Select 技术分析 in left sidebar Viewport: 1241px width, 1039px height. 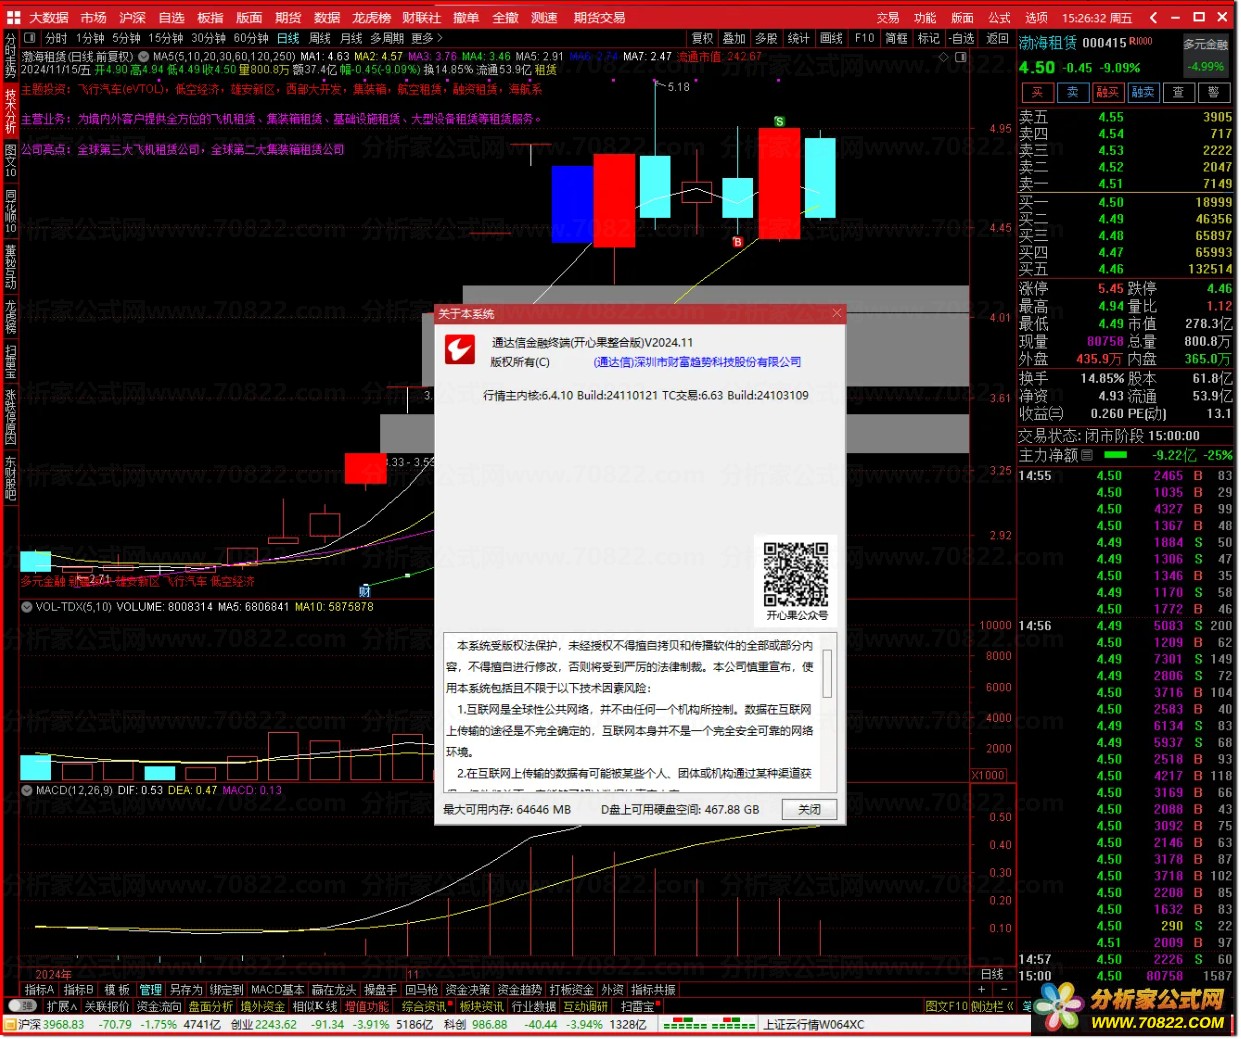11,111
